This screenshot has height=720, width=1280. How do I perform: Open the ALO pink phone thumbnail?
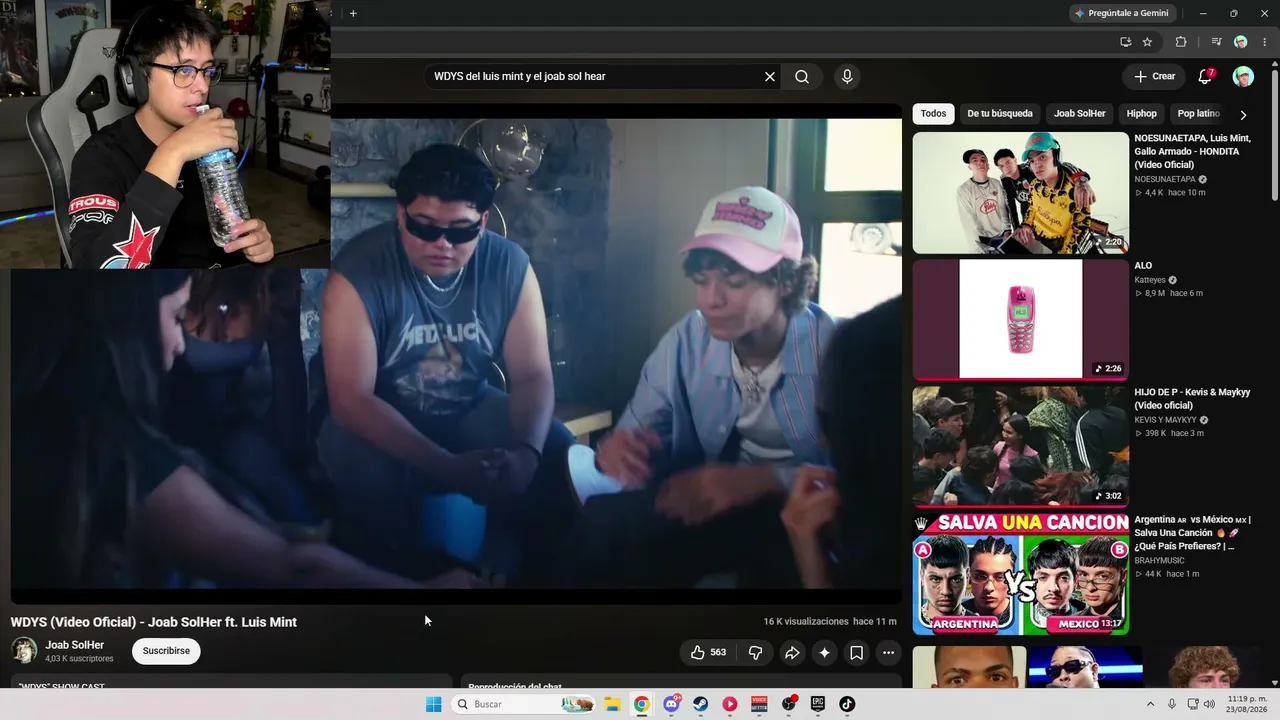point(1020,320)
